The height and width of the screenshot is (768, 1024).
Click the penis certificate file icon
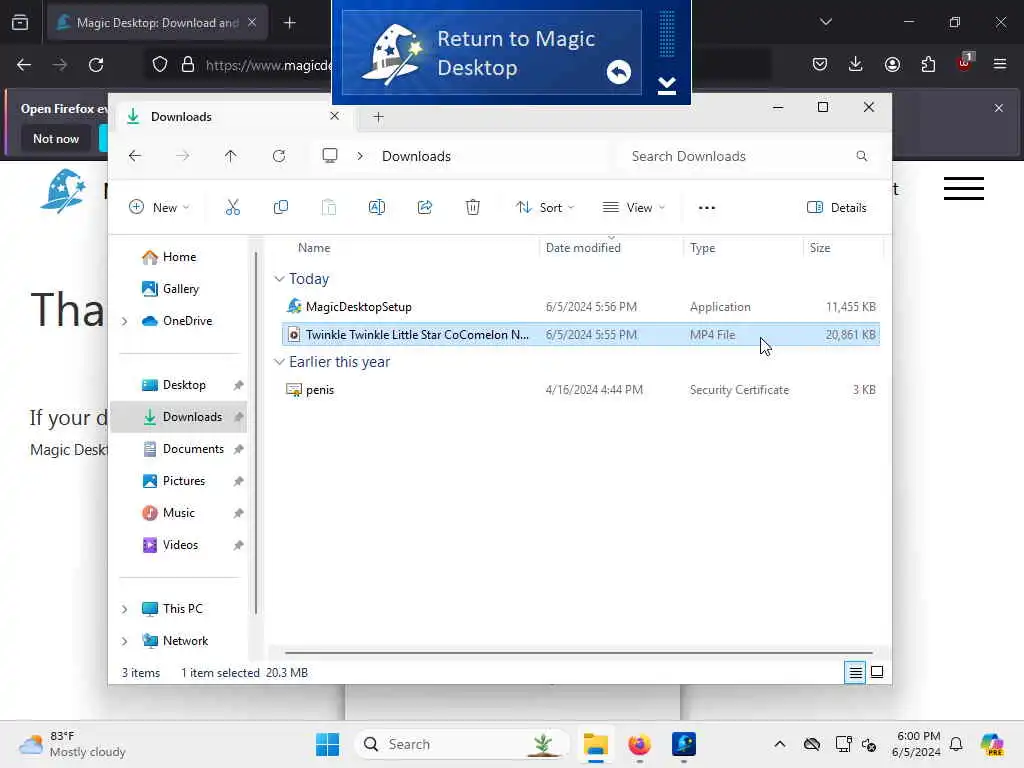pyautogui.click(x=294, y=390)
